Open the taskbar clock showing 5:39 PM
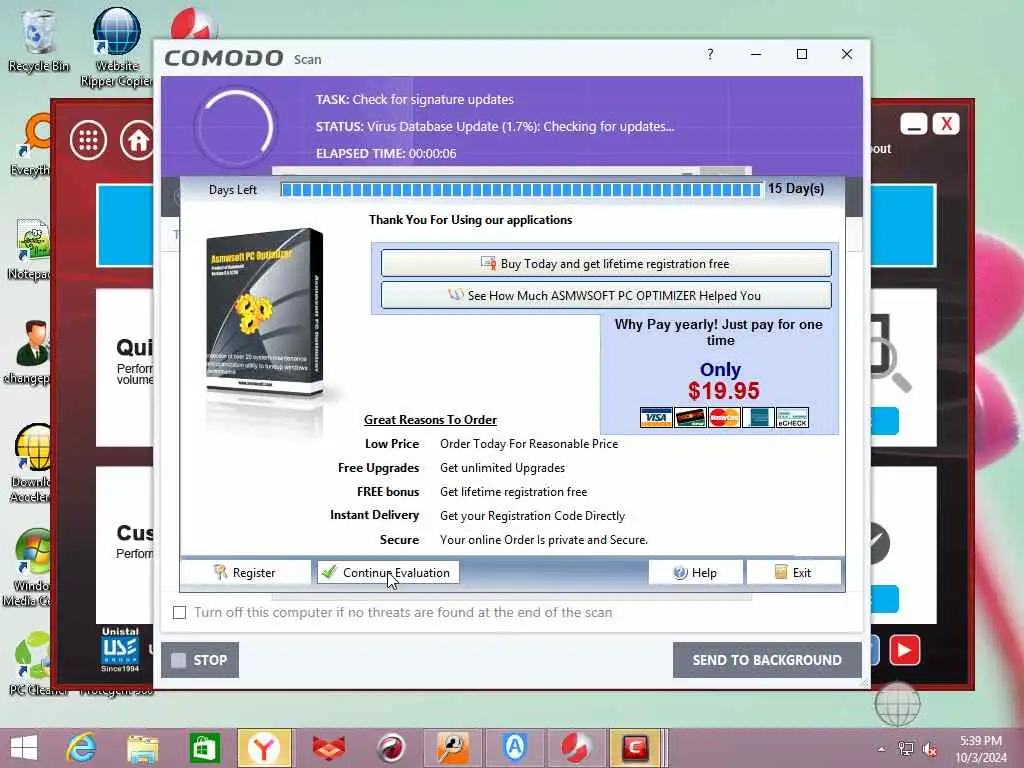Image resolution: width=1024 pixels, height=768 pixels. pyautogui.click(x=981, y=749)
